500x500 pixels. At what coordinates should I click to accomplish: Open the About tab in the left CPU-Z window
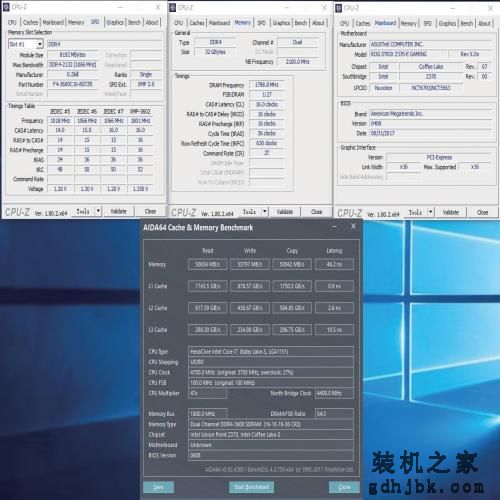[x=152, y=22]
